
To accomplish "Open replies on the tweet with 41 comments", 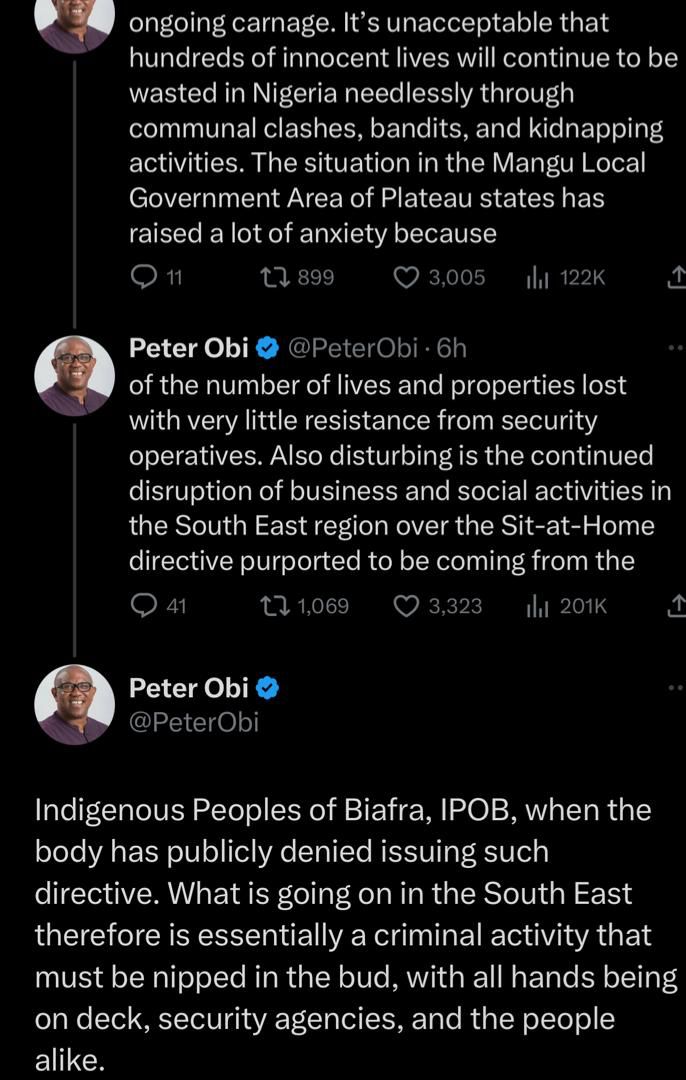I will 145,605.
